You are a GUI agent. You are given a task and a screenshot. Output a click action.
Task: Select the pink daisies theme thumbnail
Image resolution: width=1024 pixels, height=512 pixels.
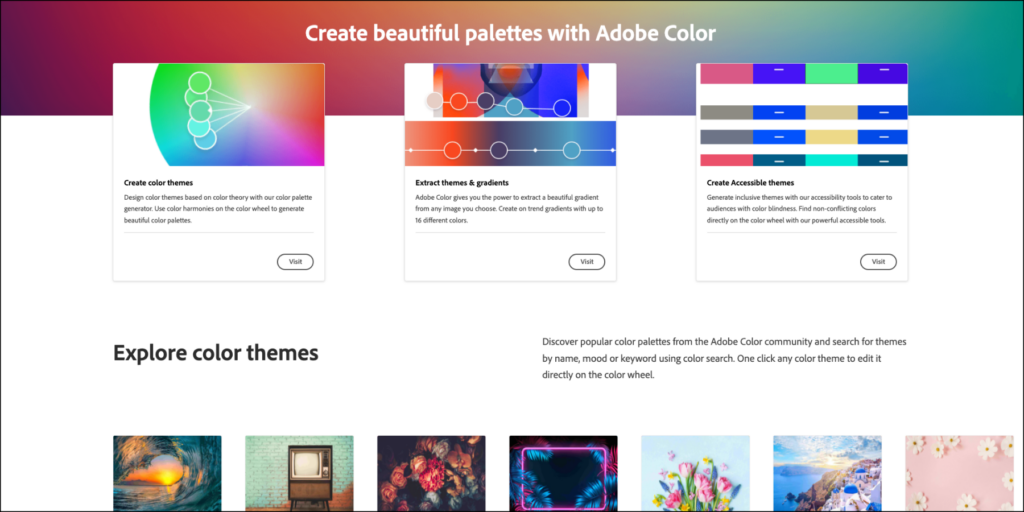(x=959, y=473)
